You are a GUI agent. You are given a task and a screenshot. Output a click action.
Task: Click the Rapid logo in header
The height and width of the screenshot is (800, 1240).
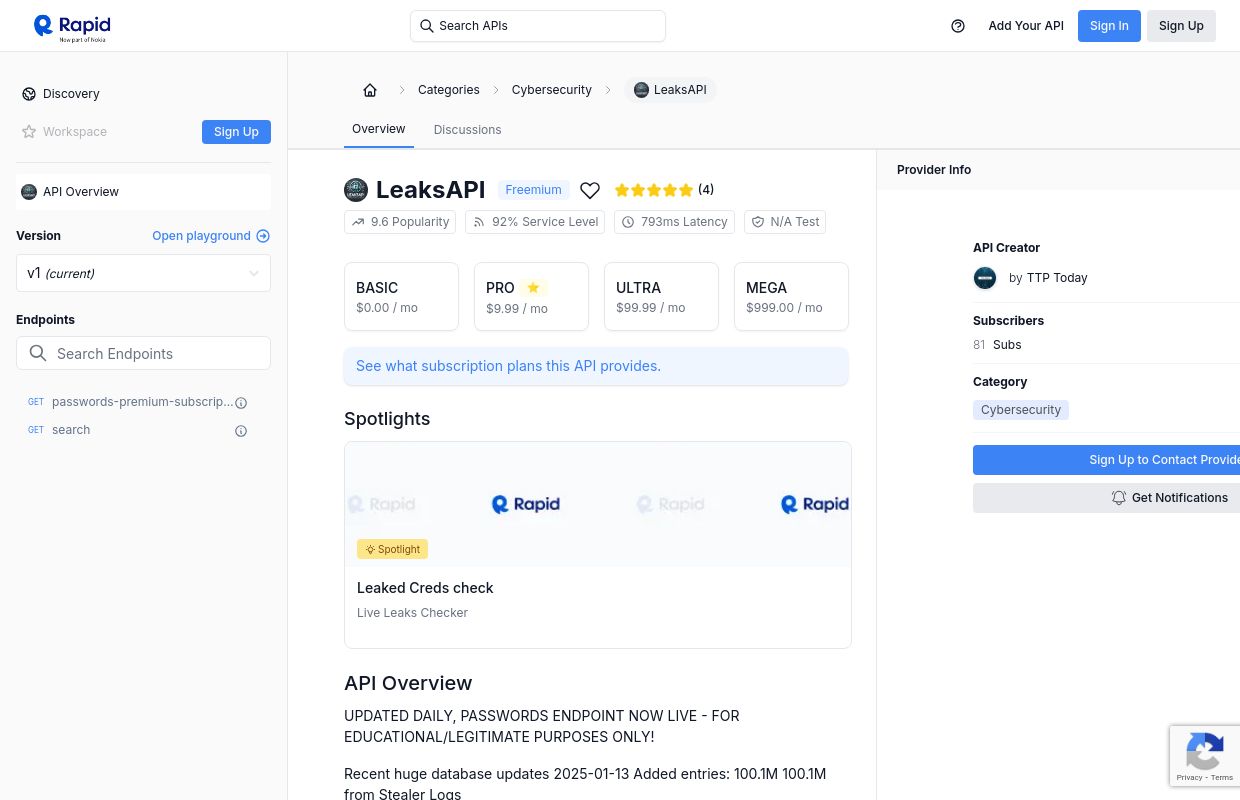click(72, 27)
